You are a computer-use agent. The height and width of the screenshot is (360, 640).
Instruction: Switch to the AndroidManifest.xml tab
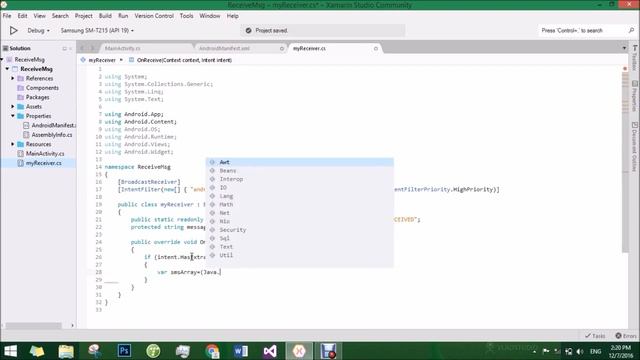tap(224, 48)
